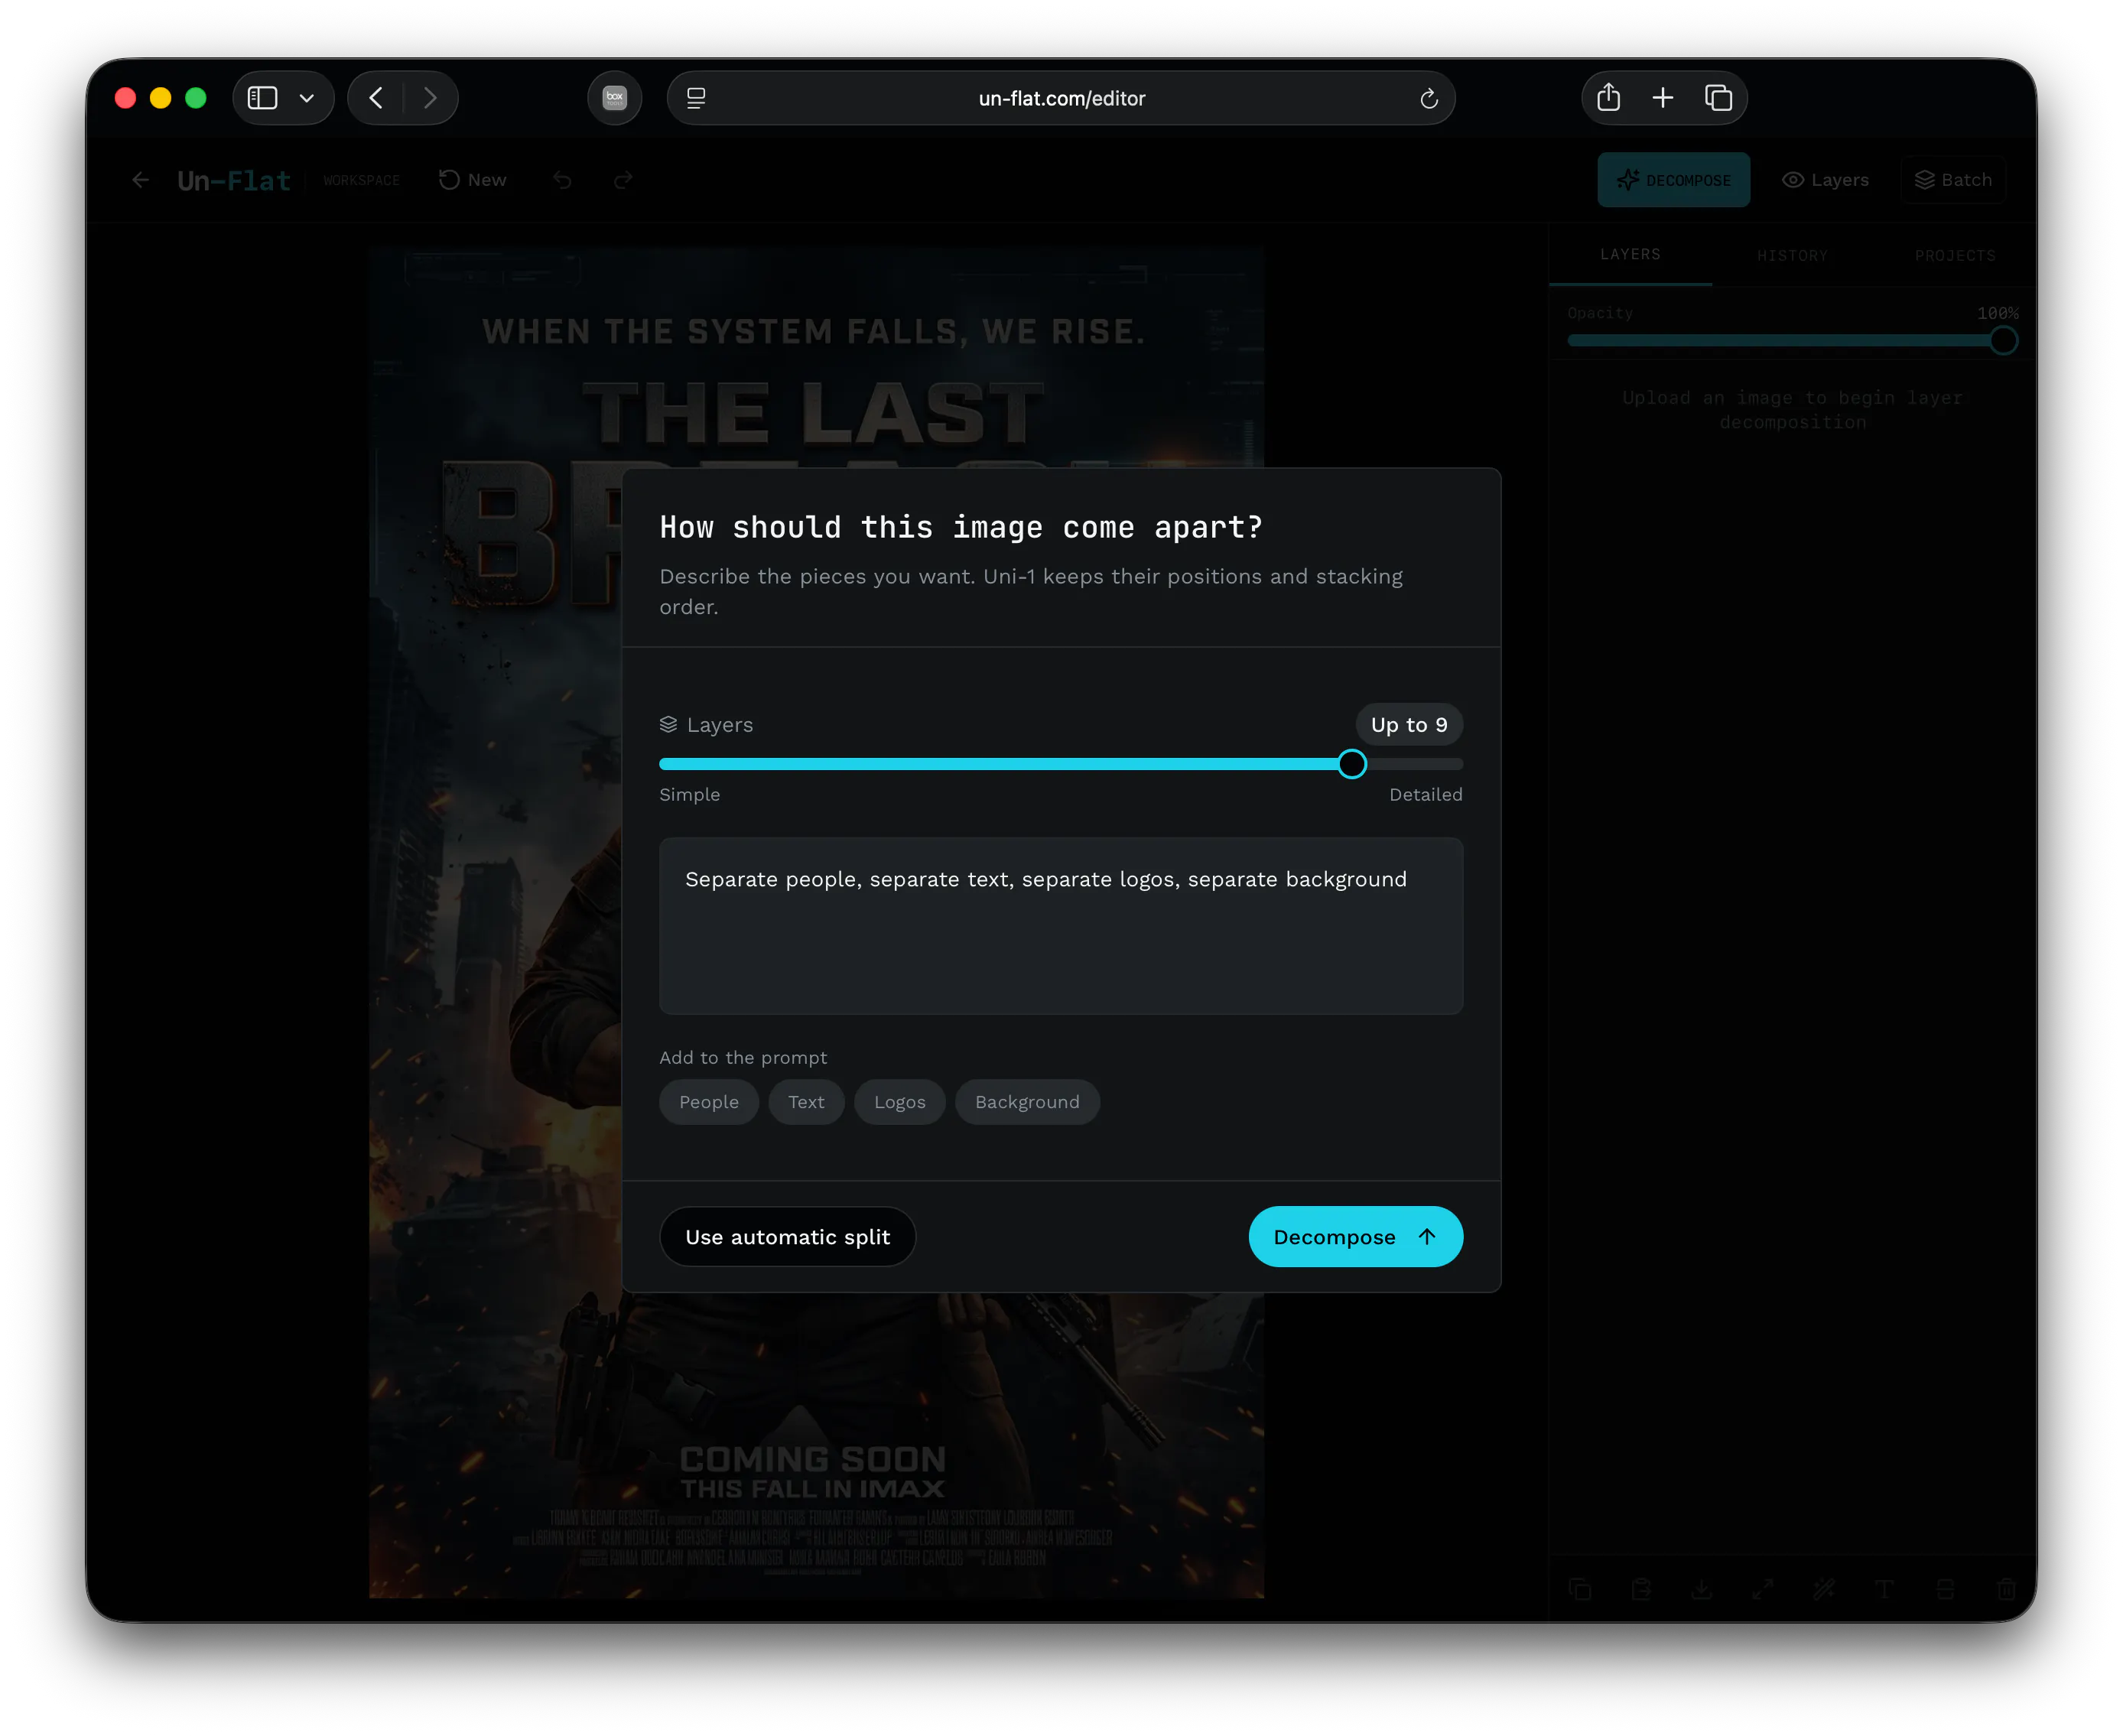Screen dimensions: 2123x1736
Task: Click the "Up to 9" layers badge
Action: point(1409,725)
